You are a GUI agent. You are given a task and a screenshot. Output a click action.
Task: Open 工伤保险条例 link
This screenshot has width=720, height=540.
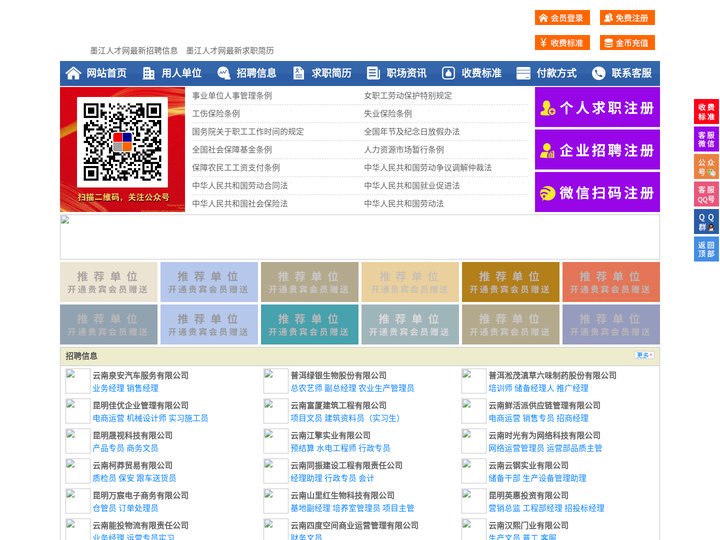click(x=216, y=113)
